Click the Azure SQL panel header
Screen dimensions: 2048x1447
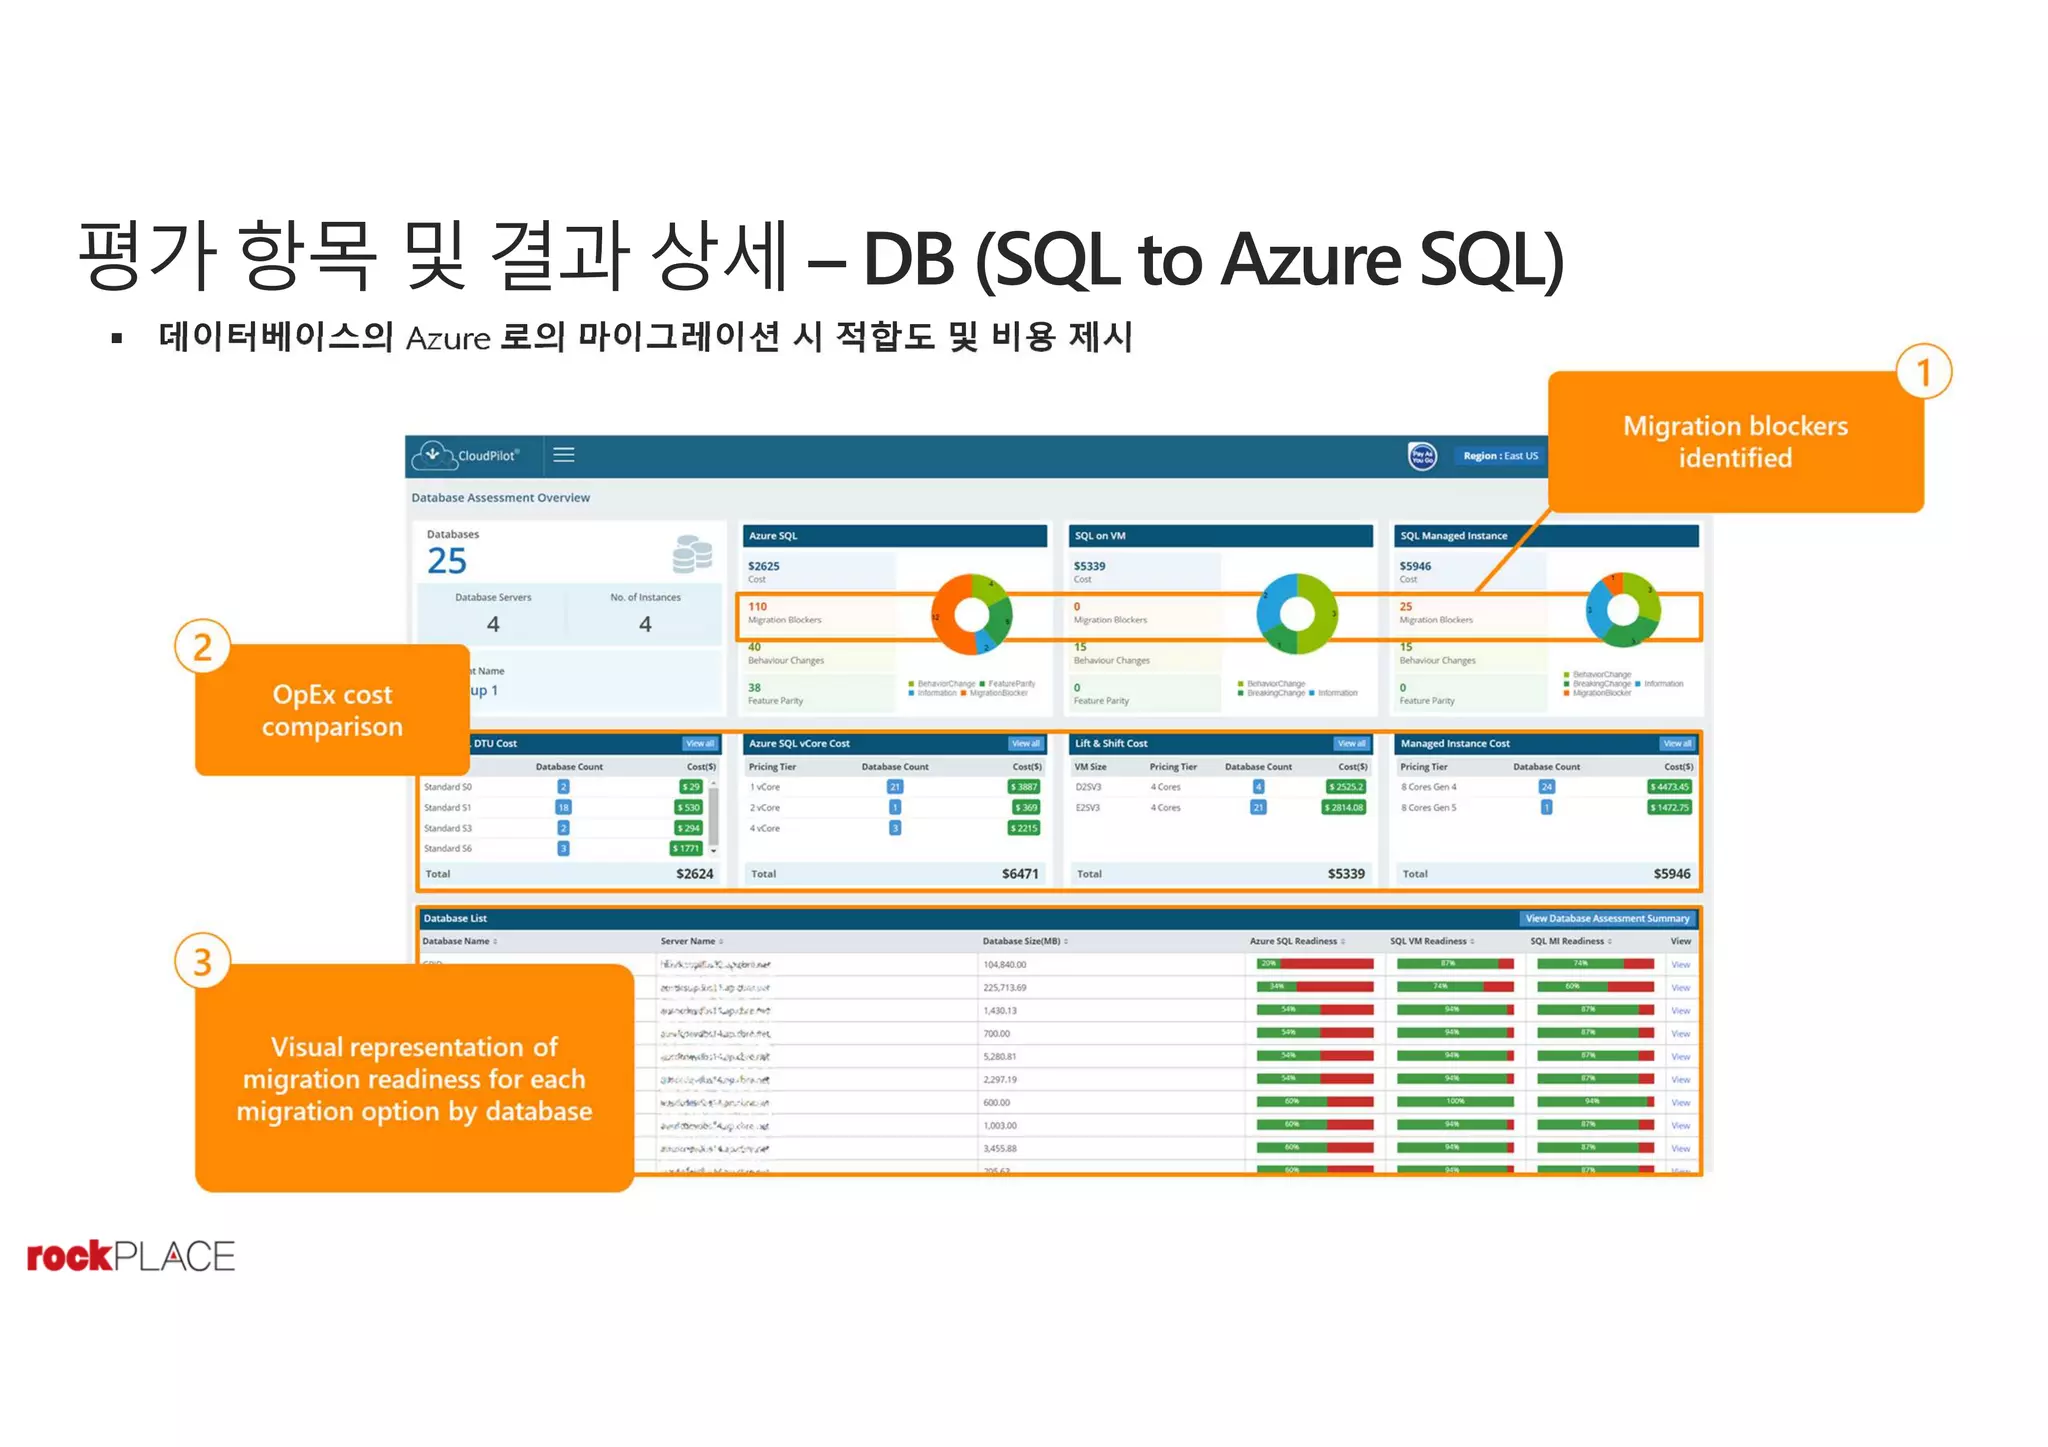tap(895, 536)
